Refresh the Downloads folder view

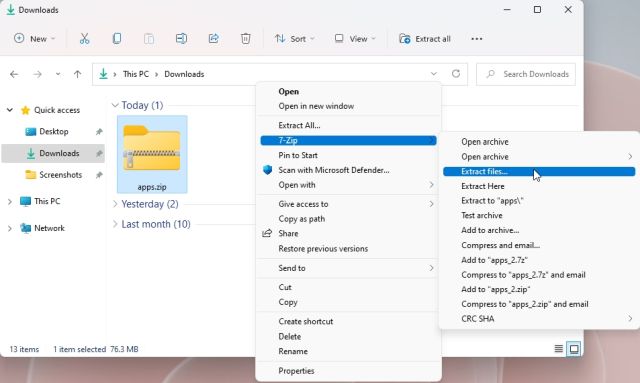[456, 74]
